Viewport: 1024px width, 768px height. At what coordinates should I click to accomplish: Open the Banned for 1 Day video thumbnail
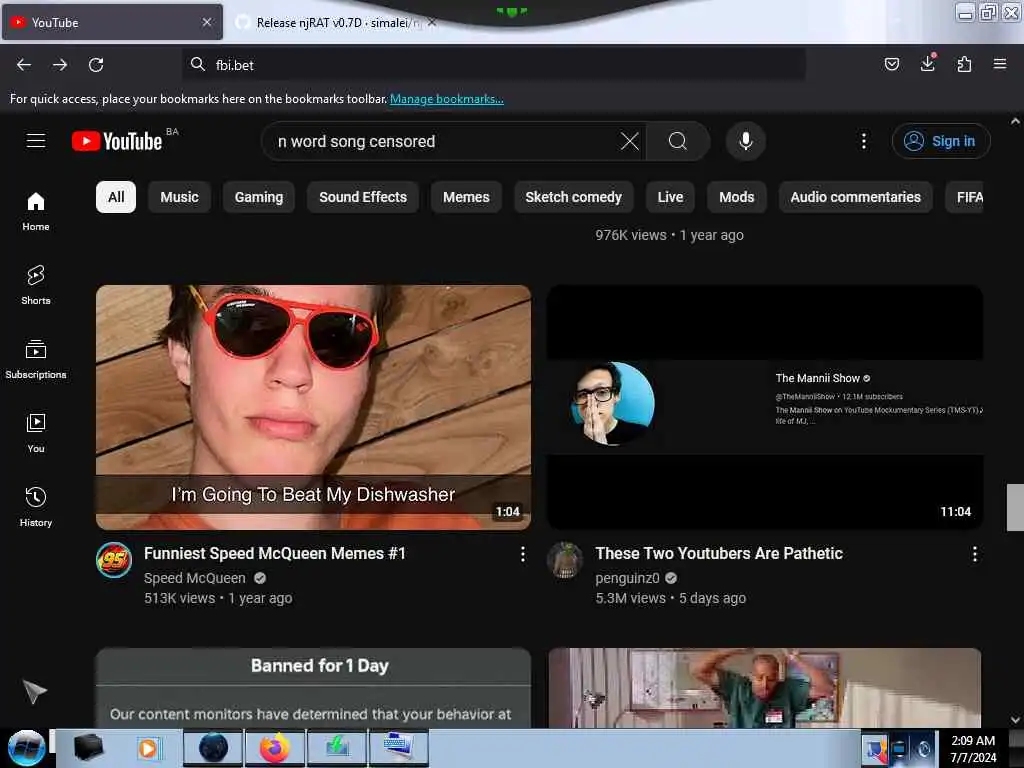[x=313, y=687]
